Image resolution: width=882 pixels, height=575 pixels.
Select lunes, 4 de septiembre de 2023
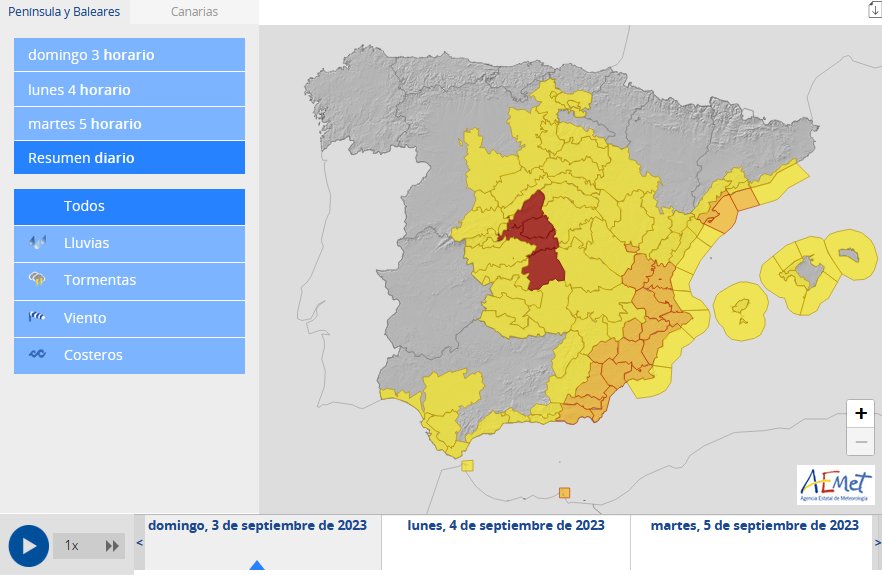pyautogui.click(x=506, y=525)
